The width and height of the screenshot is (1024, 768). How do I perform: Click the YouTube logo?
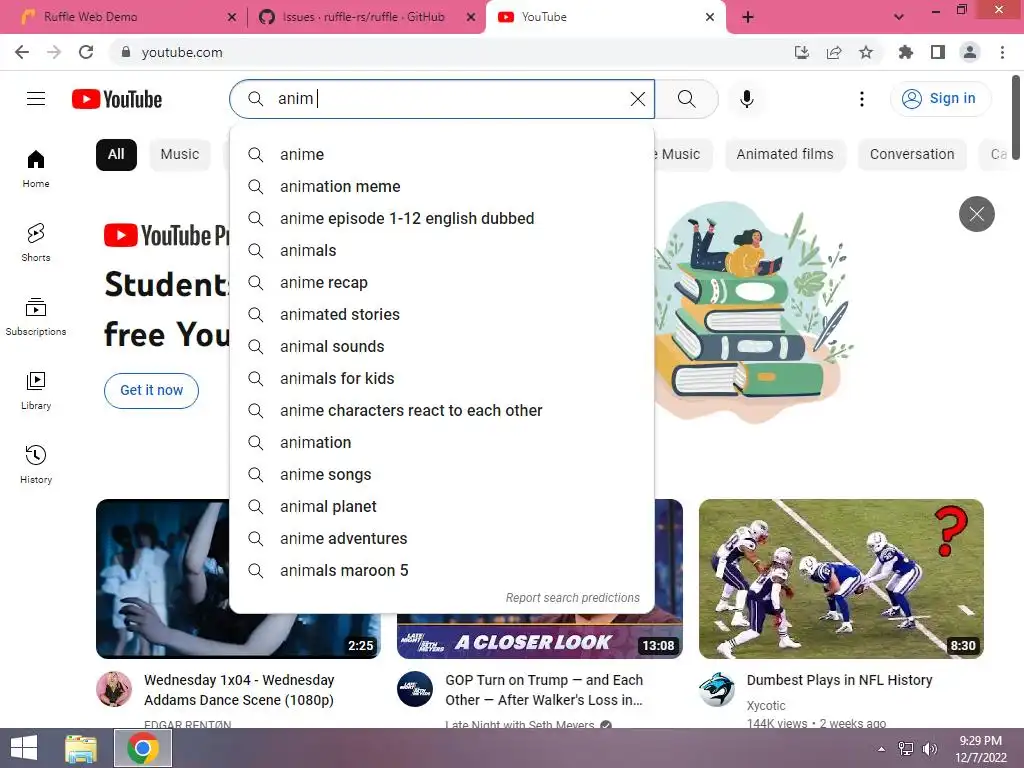click(117, 99)
